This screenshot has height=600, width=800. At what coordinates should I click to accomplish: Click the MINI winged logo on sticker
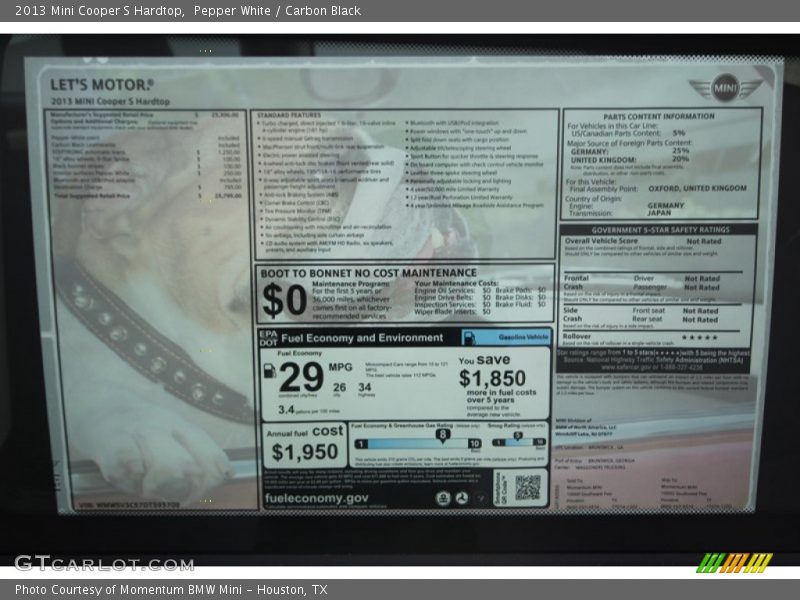click(724, 89)
